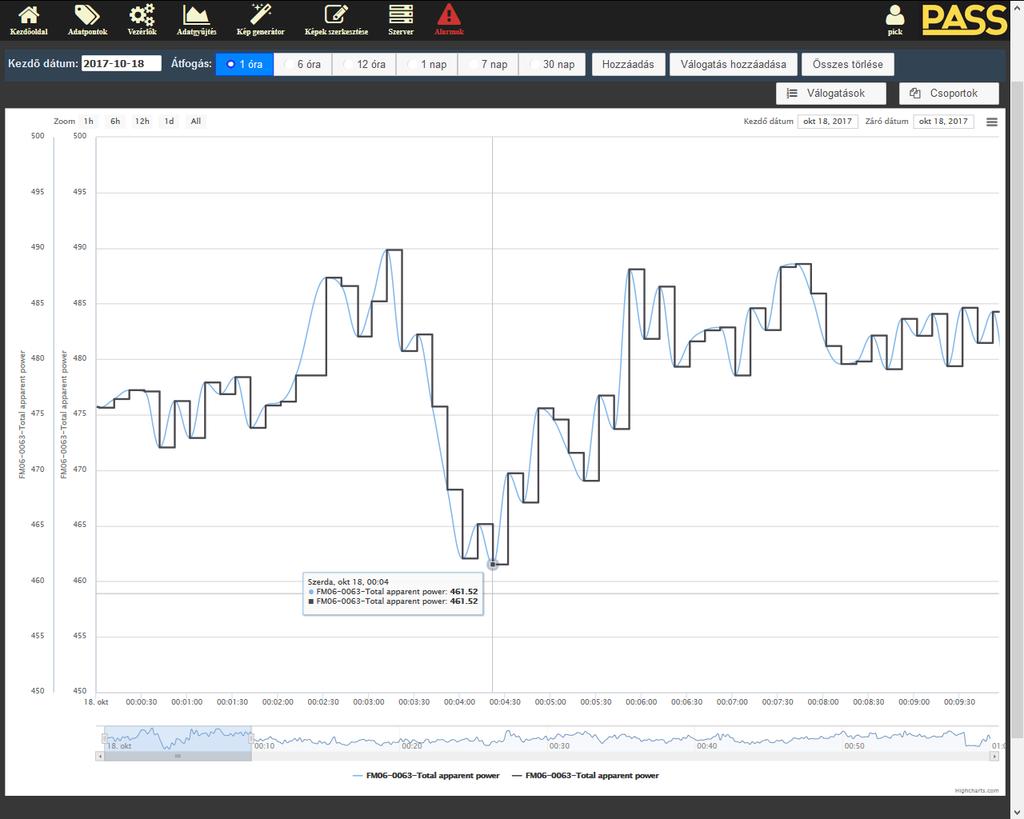Click the highlighted data point at 00:04
1024x819 pixels.
pyautogui.click(x=493, y=564)
